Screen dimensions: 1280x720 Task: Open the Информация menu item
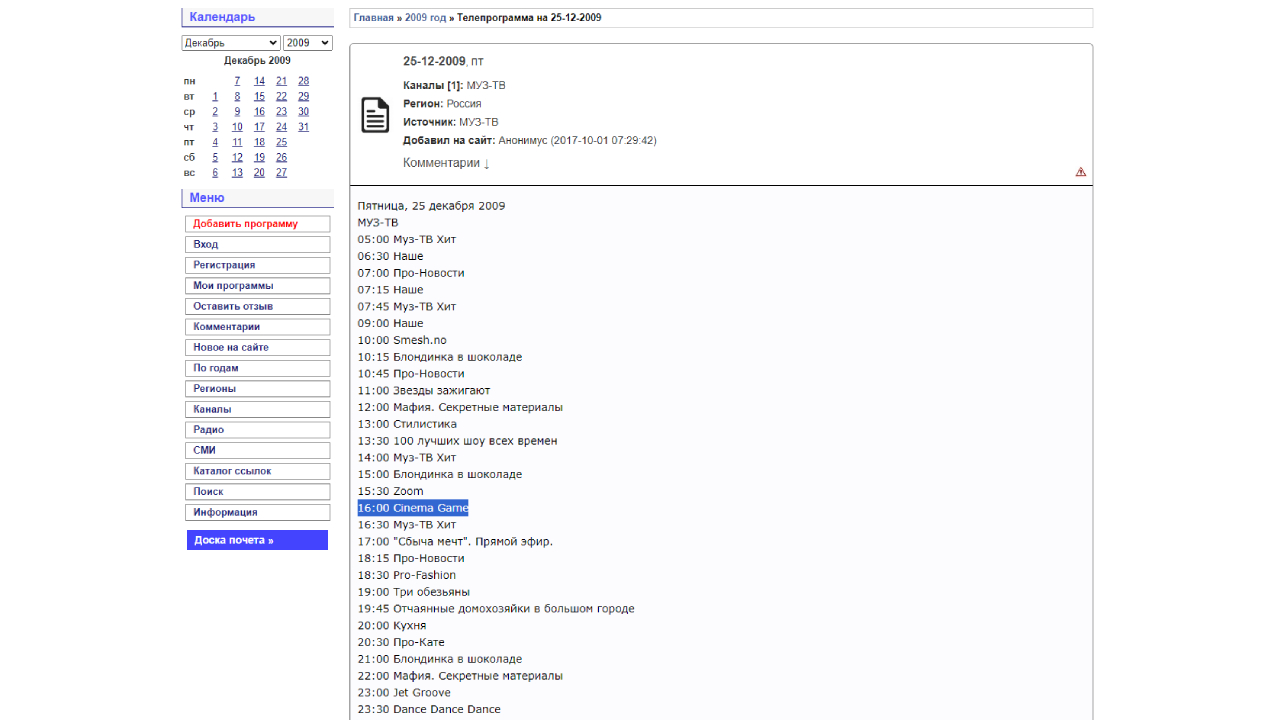(257, 512)
